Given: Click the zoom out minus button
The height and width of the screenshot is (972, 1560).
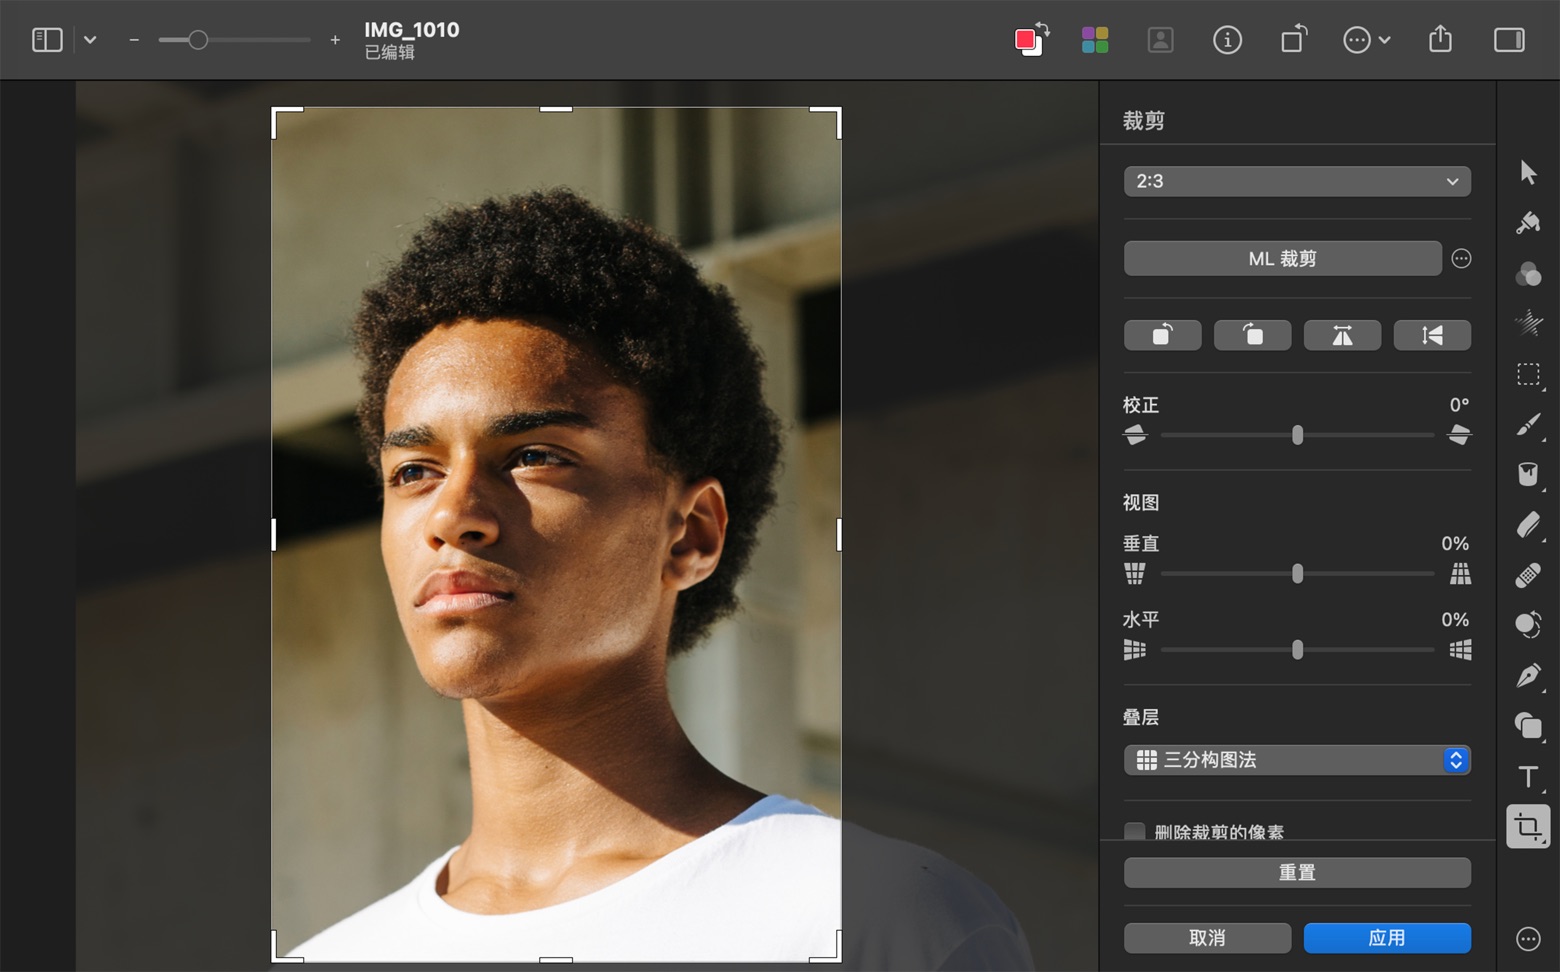Looking at the screenshot, I should pos(134,40).
